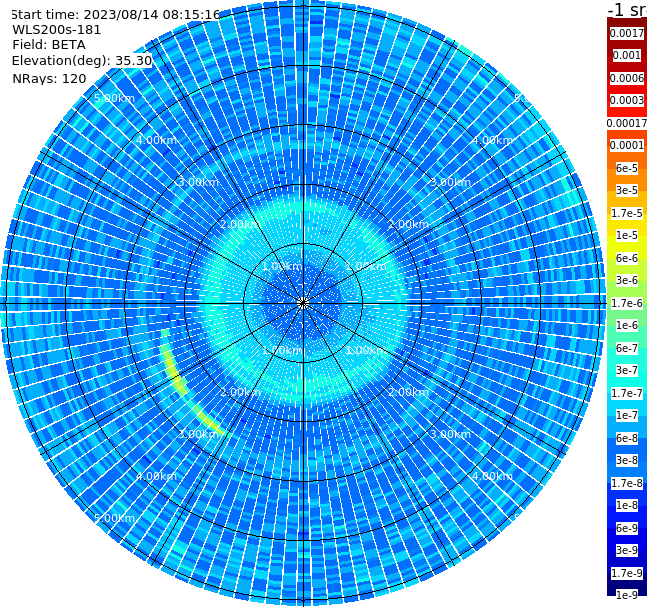Click the 1e-6 colorbar tick label
This screenshot has width=647, height=607.
point(627,325)
